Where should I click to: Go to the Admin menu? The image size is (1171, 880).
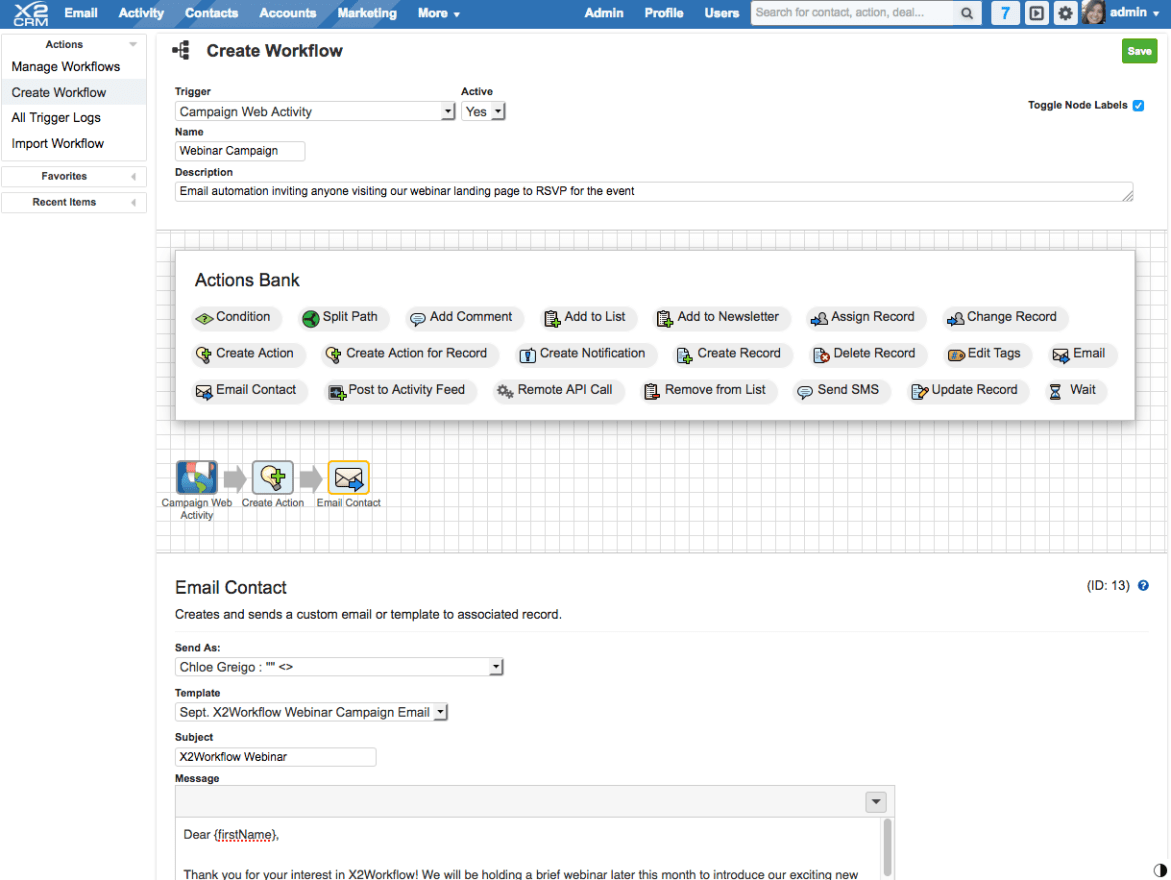click(x=603, y=13)
